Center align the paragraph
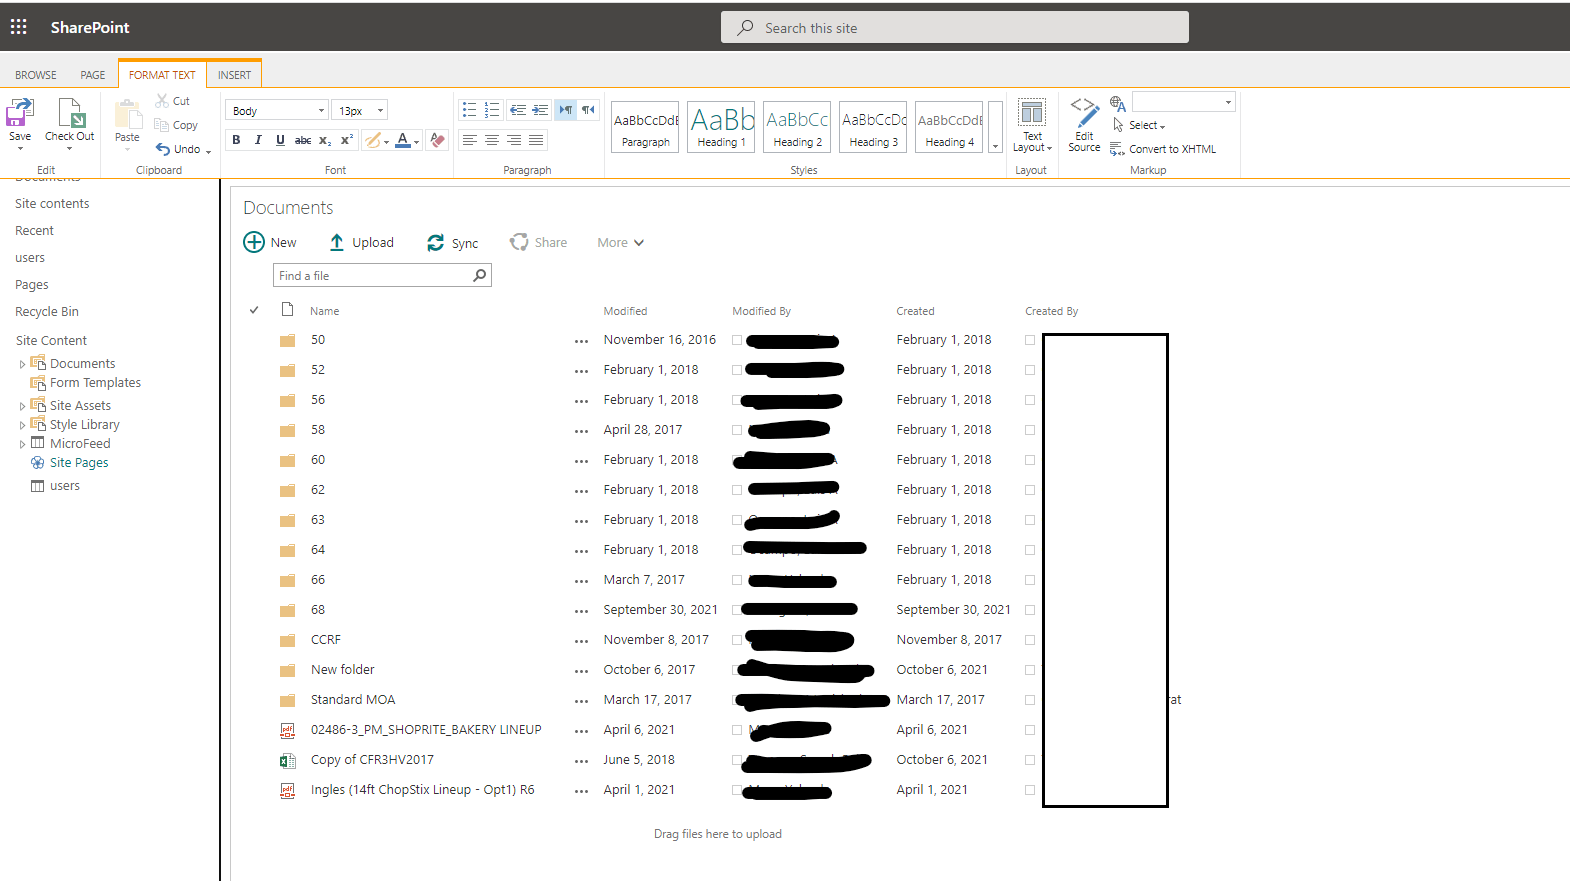1570x881 pixels. (492, 140)
